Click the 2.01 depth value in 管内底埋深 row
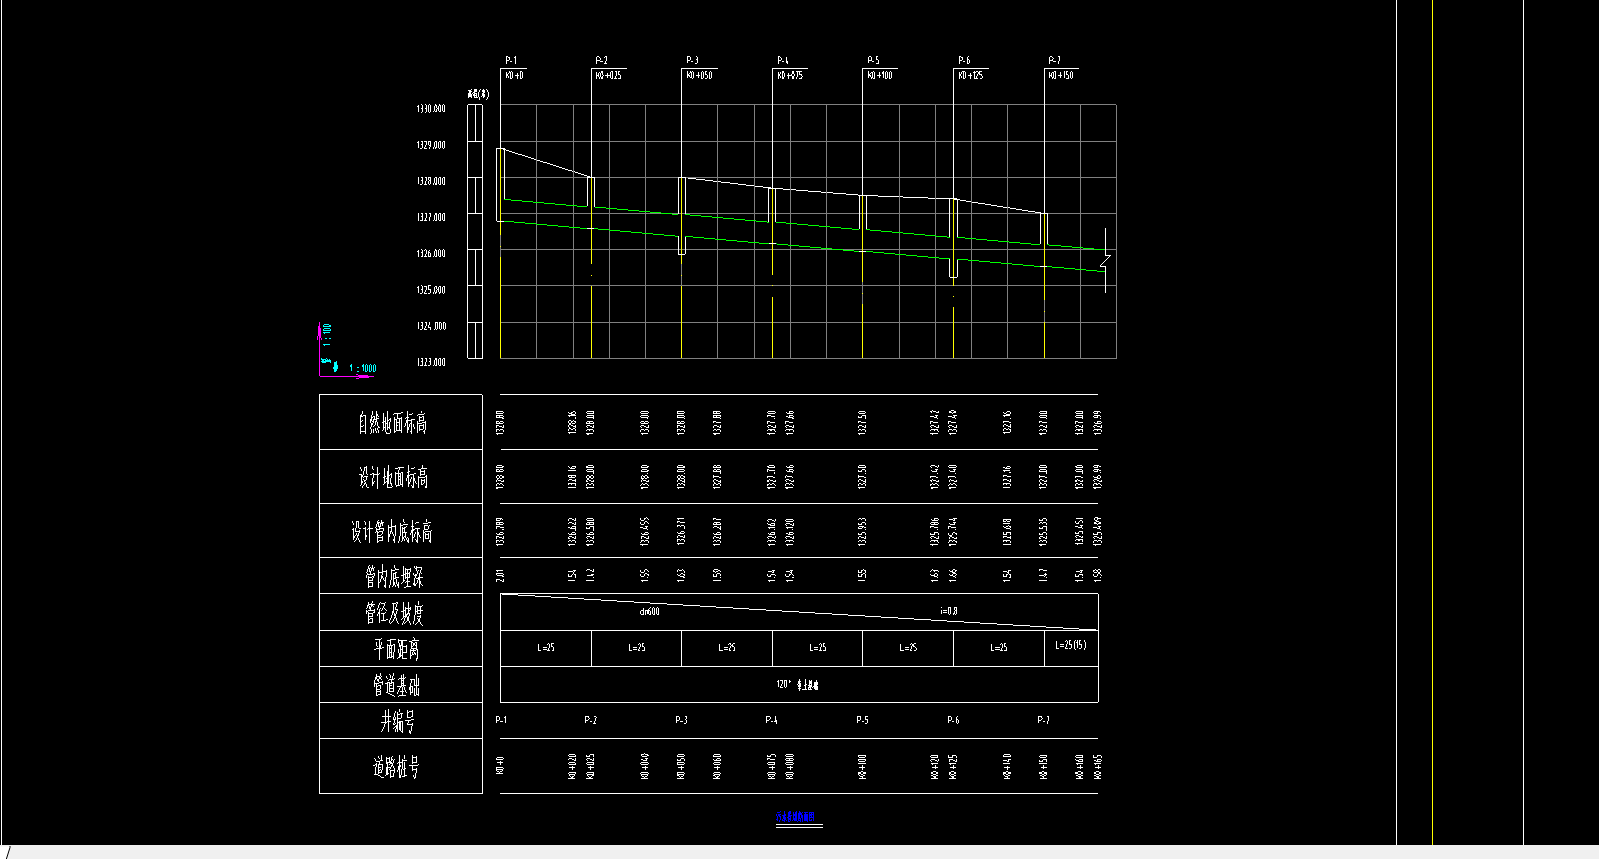This screenshot has width=1599, height=859. click(500, 575)
